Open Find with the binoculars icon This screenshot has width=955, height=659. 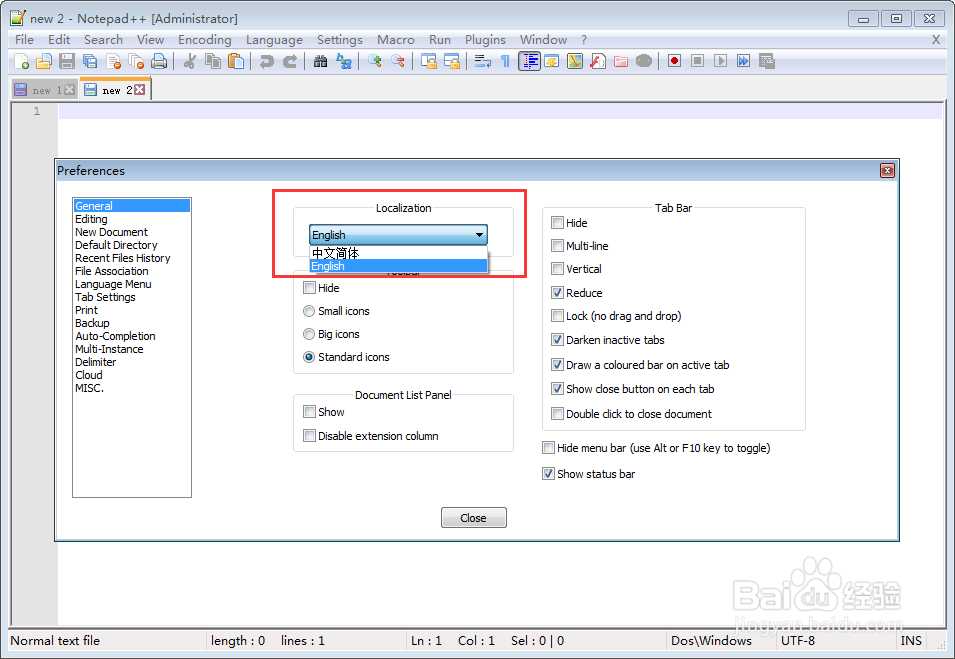click(x=320, y=61)
